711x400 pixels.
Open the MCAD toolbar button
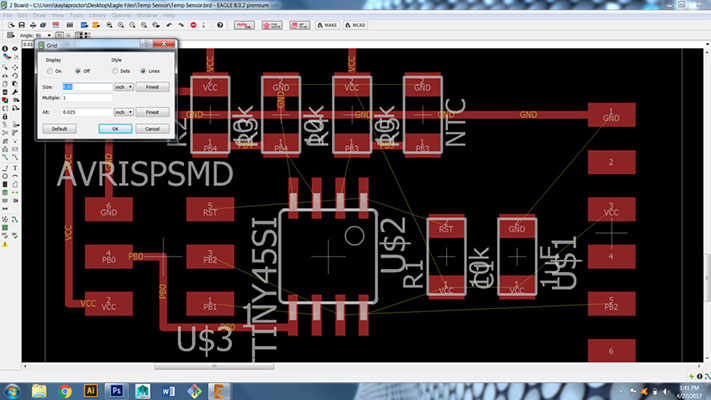coord(355,25)
